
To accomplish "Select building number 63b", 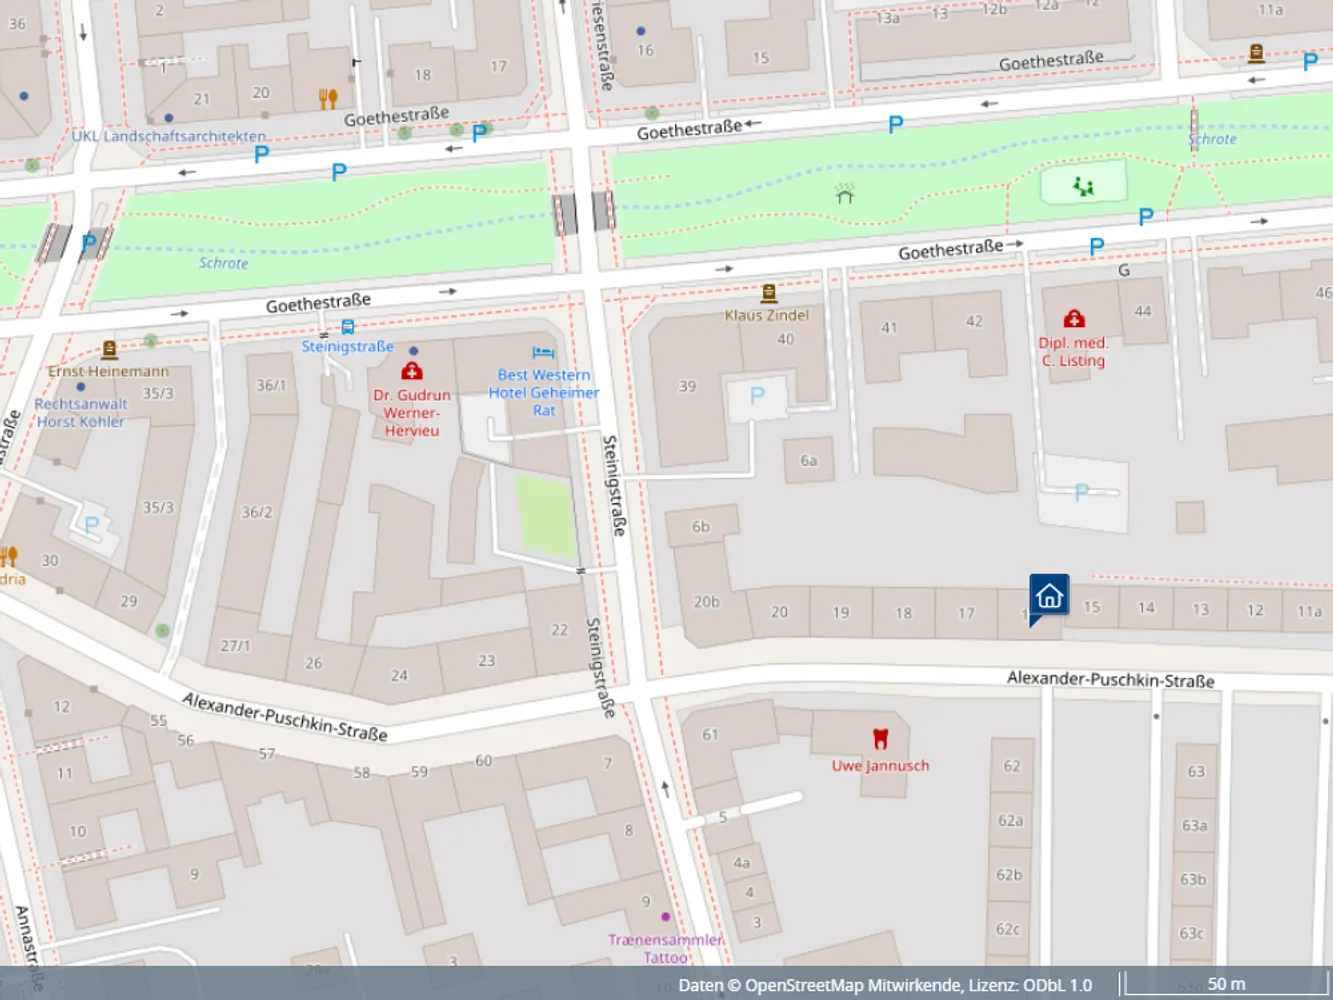I will click(x=1193, y=879).
